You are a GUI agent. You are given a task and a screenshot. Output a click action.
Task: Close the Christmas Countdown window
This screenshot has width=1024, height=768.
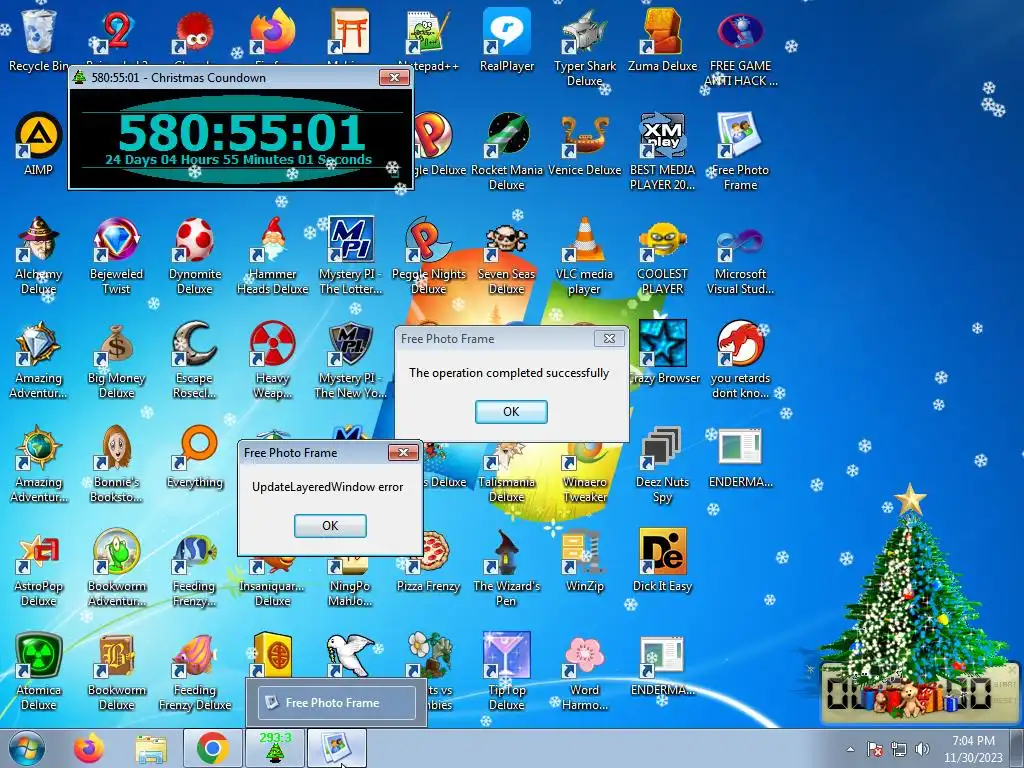tap(394, 78)
